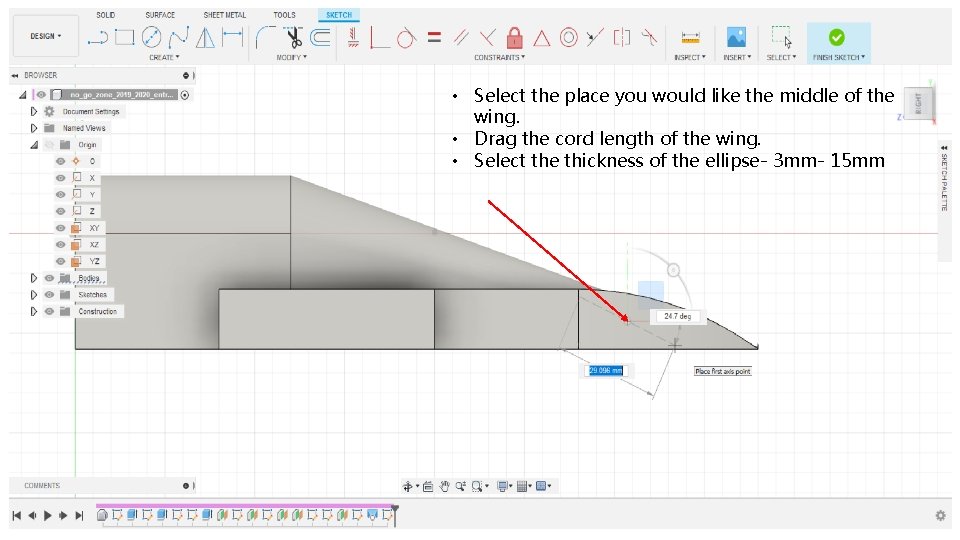Open the CONSTRAINTS dropdown menu

499,58
